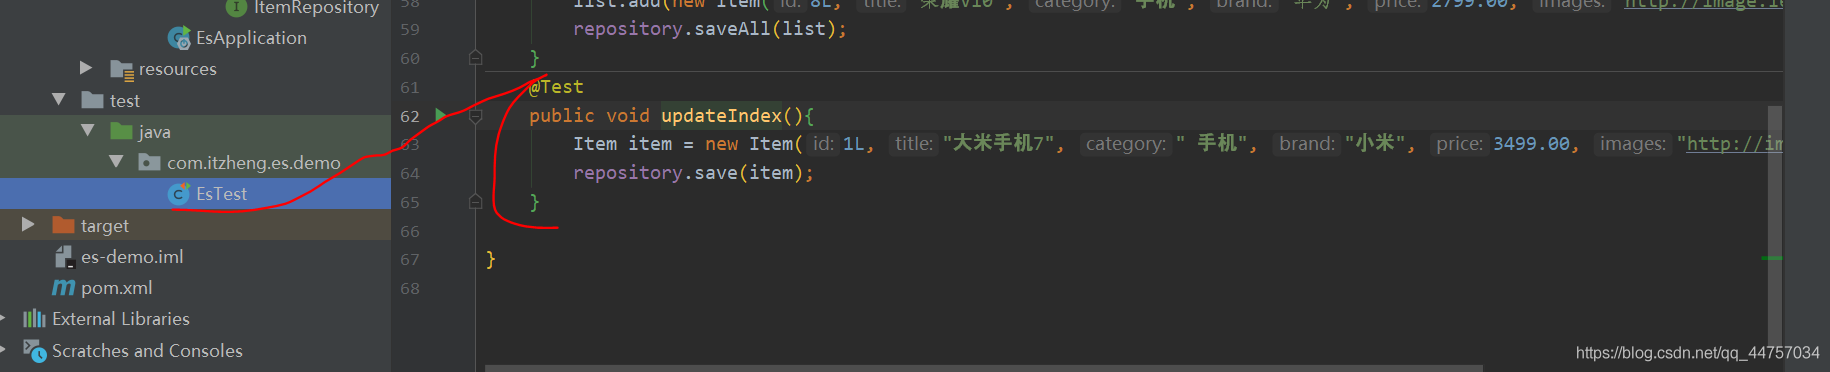Expand Scratches and Consoles node
This screenshot has height=372, width=1830.
[3, 350]
